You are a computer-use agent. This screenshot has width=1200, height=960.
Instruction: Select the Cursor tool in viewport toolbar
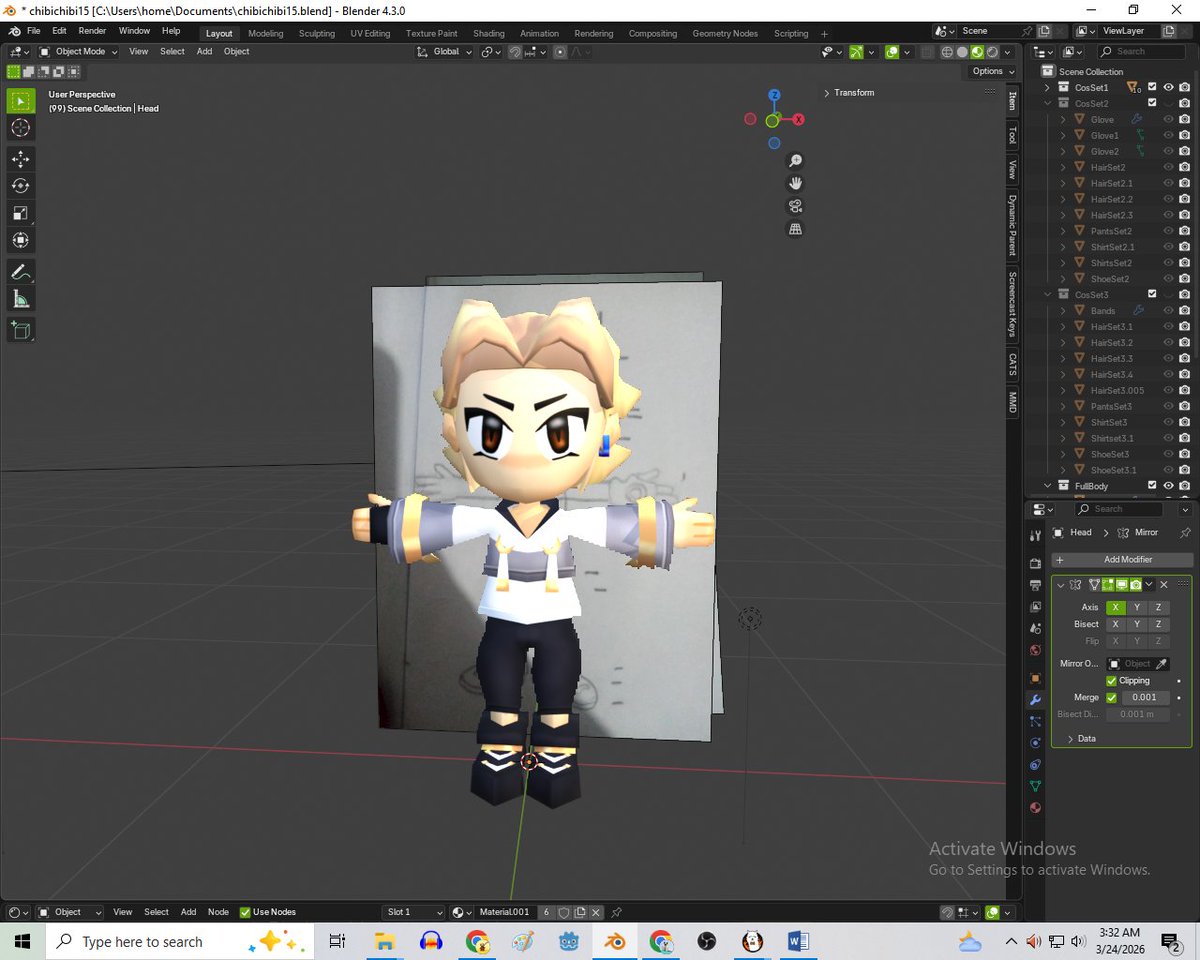20,128
